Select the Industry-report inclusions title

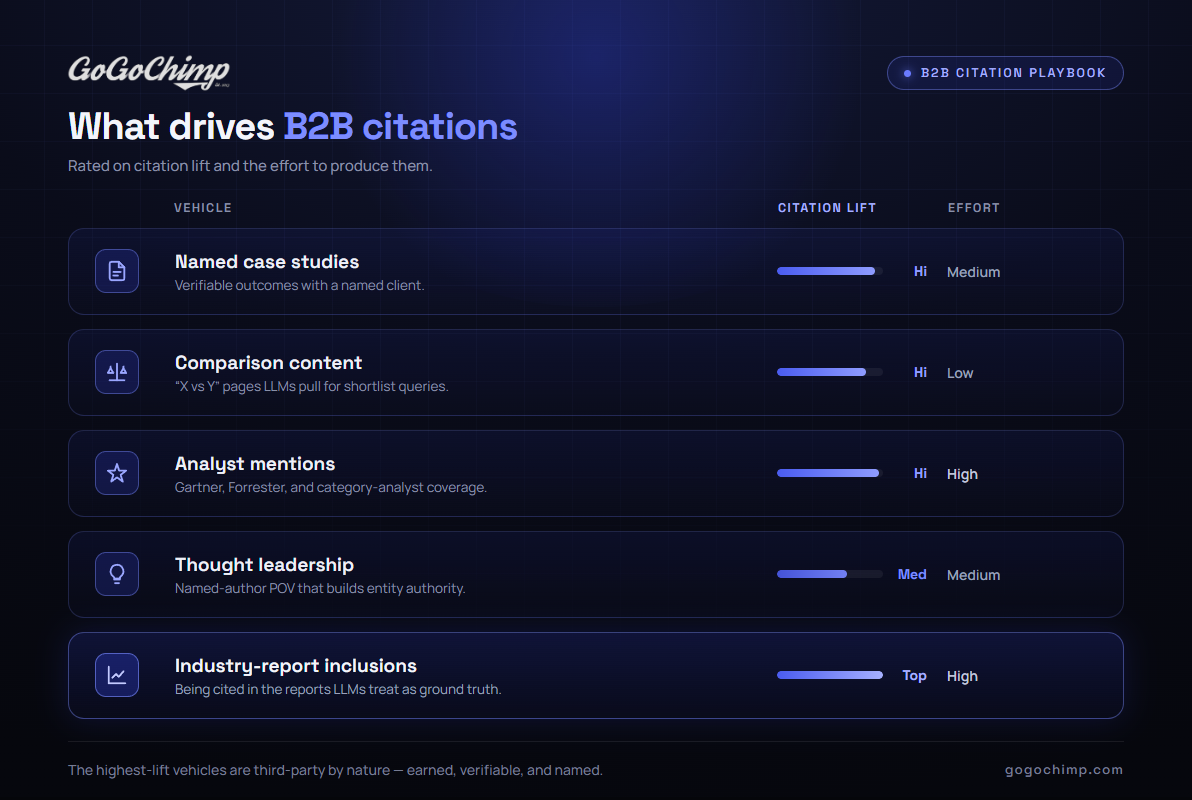pos(296,666)
